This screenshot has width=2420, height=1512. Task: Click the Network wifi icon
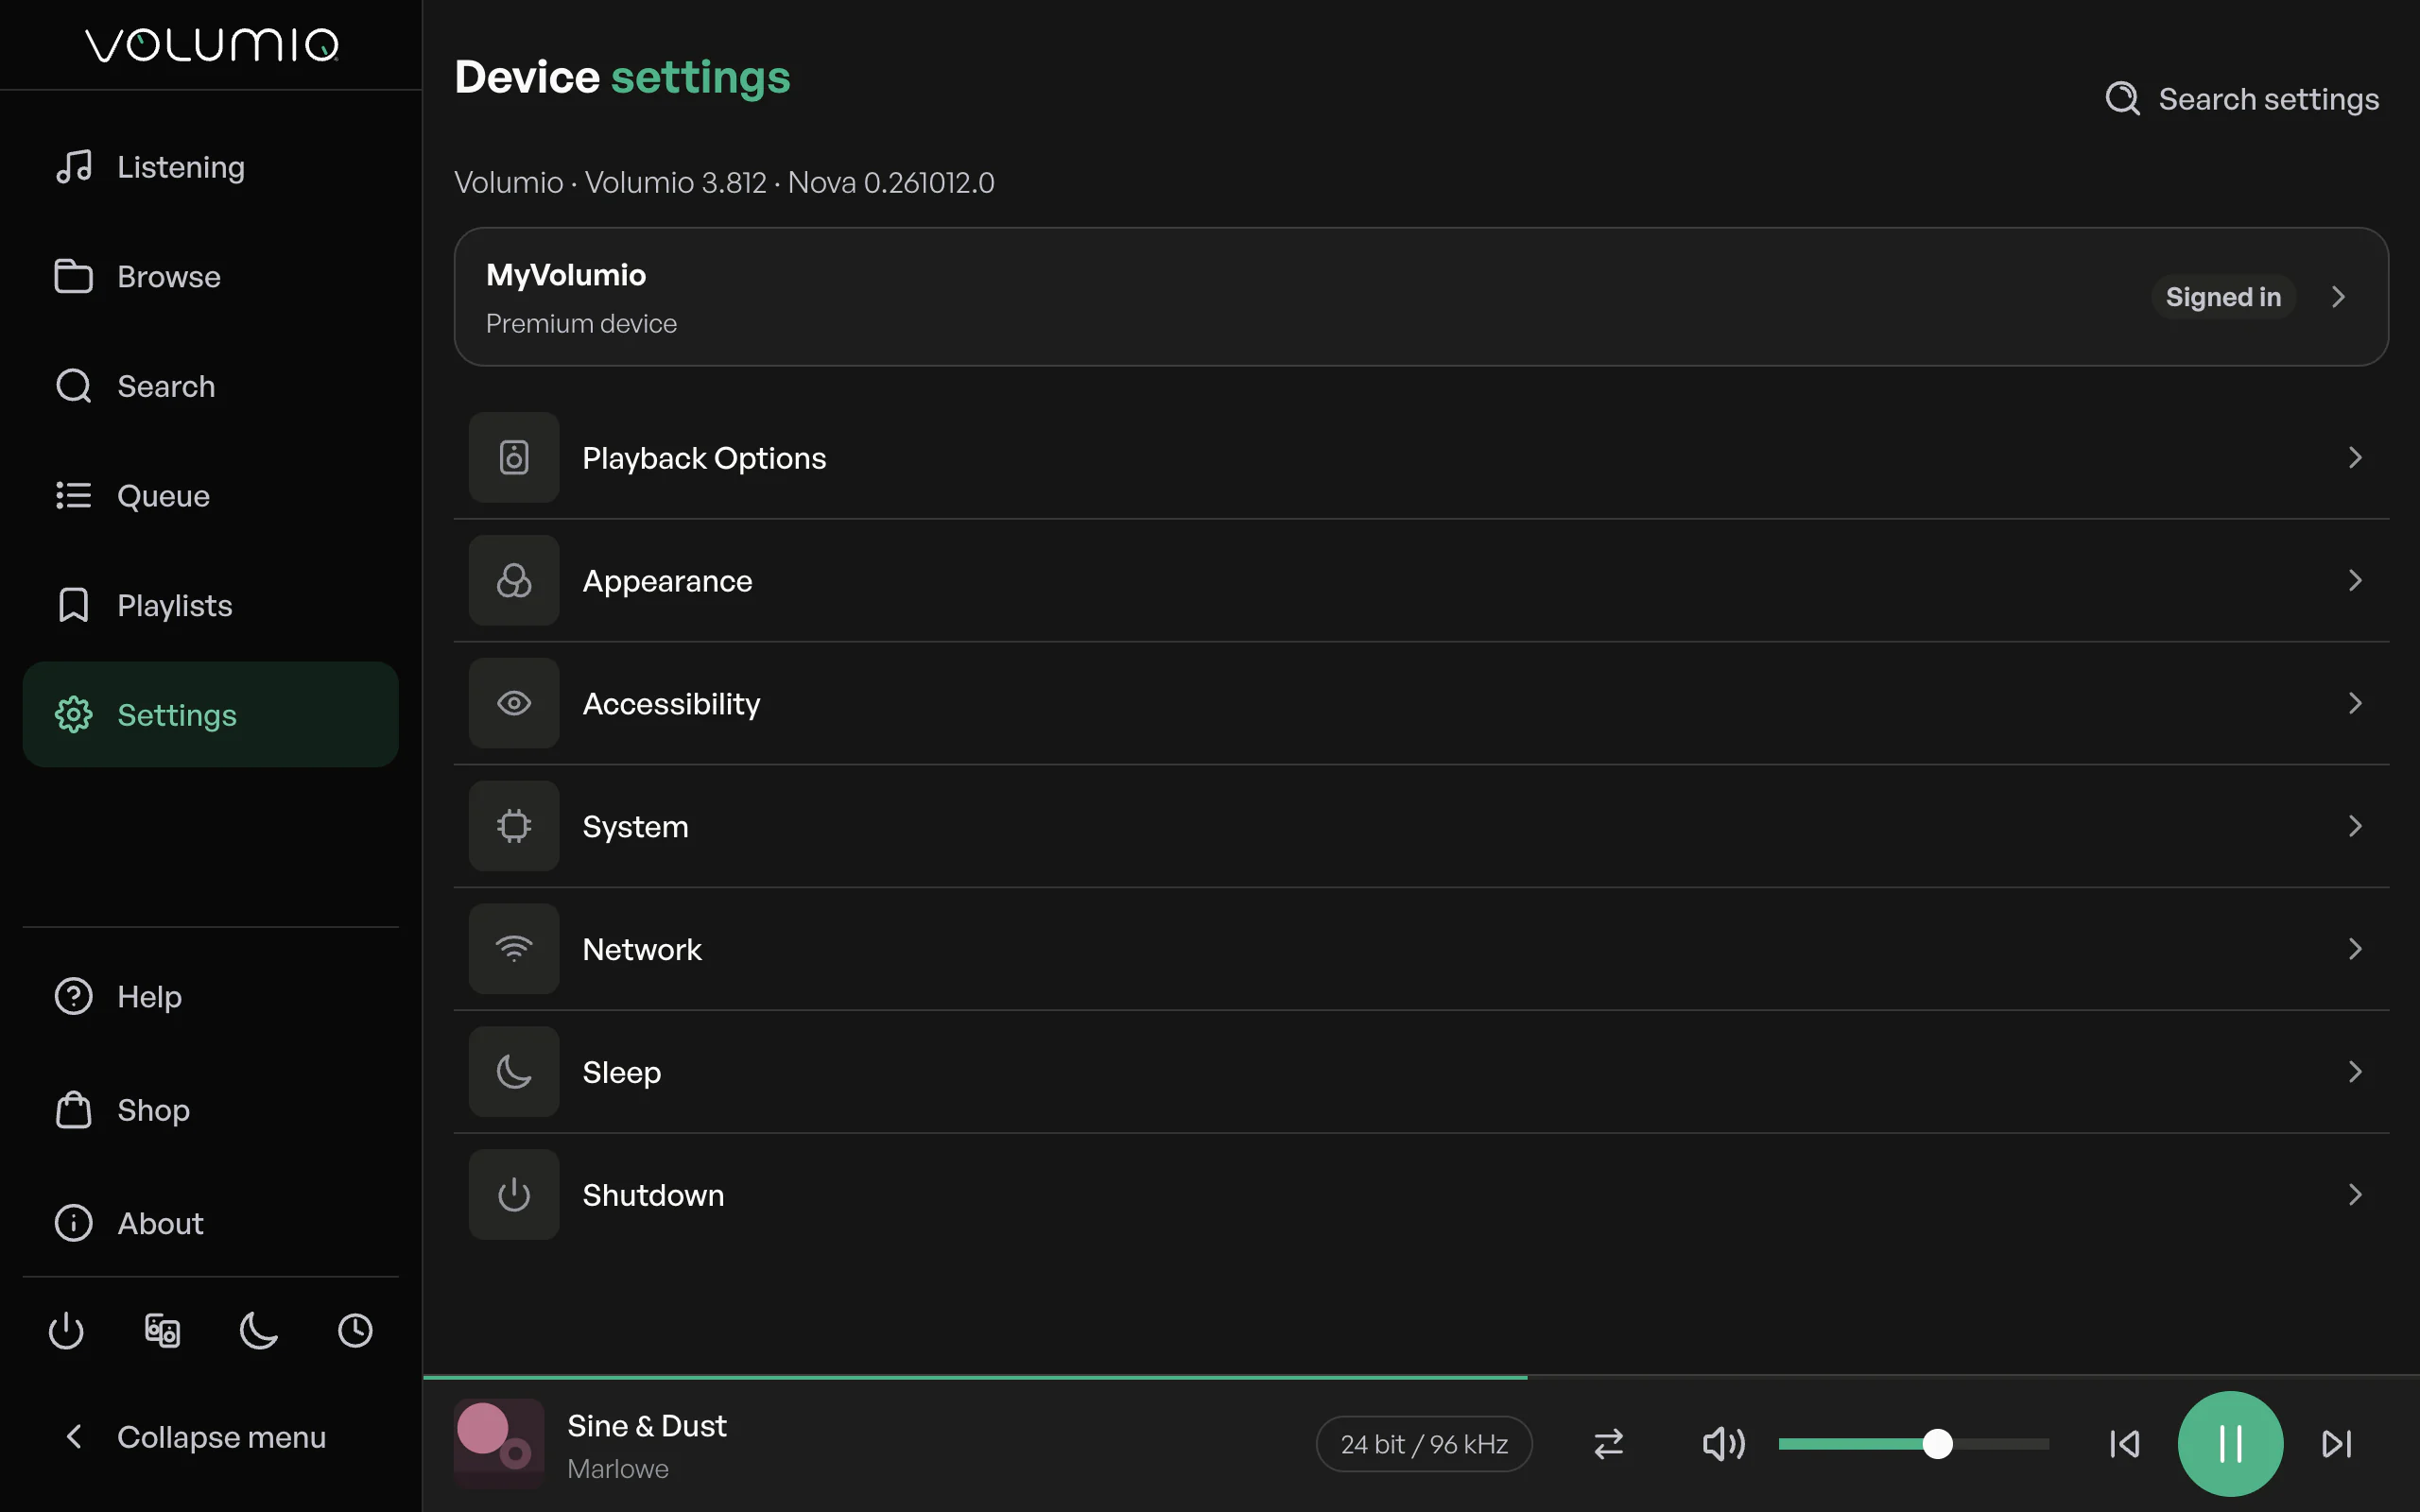(x=514, y=949)
